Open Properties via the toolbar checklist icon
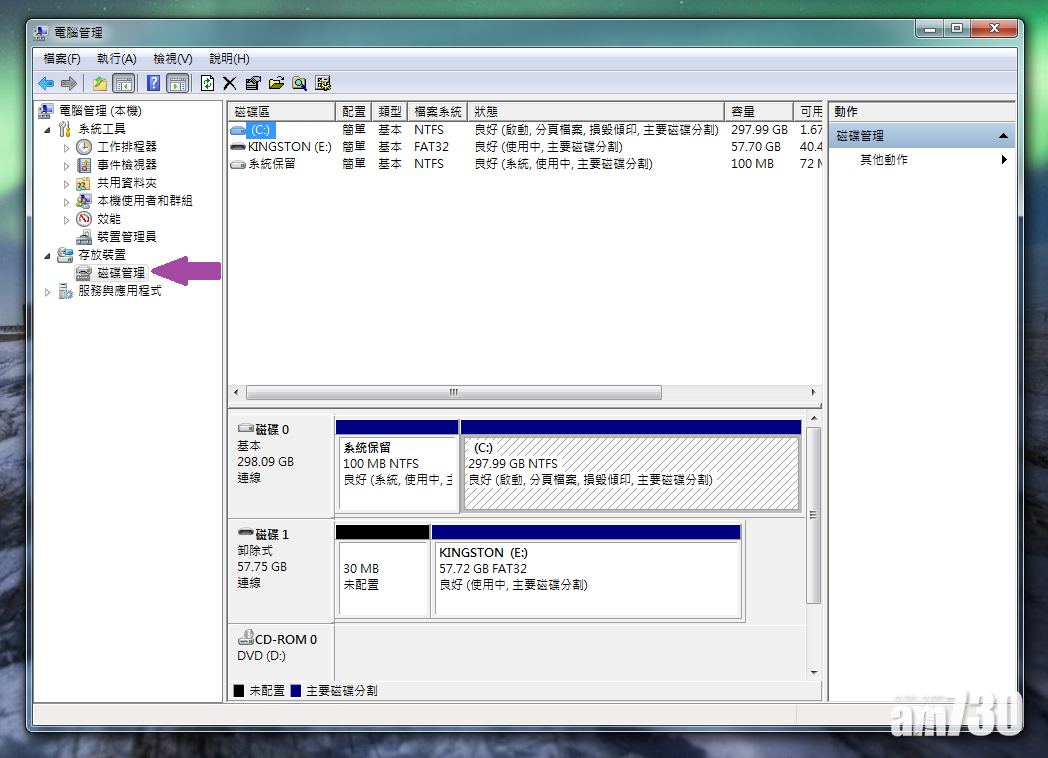The height and width of the screenshot is (758, 1048). click(x=253, y=84)
